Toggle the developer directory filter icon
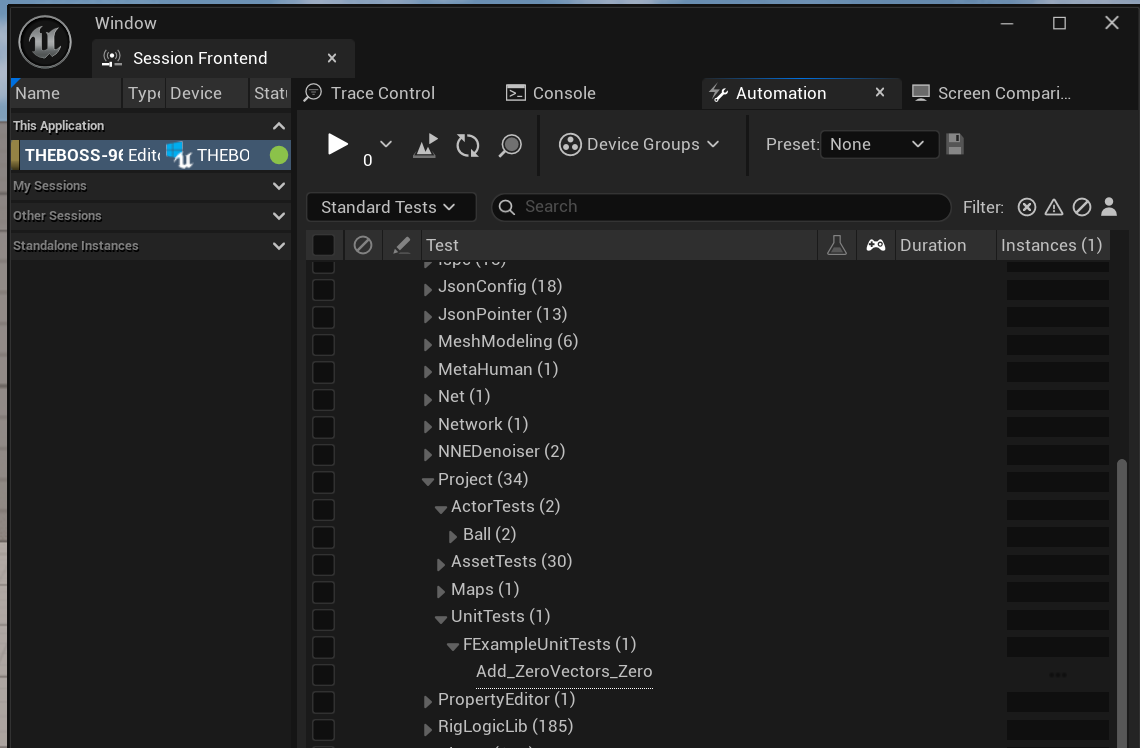The height and width of the screenshot is (748, 1140). coord(1109,207)
